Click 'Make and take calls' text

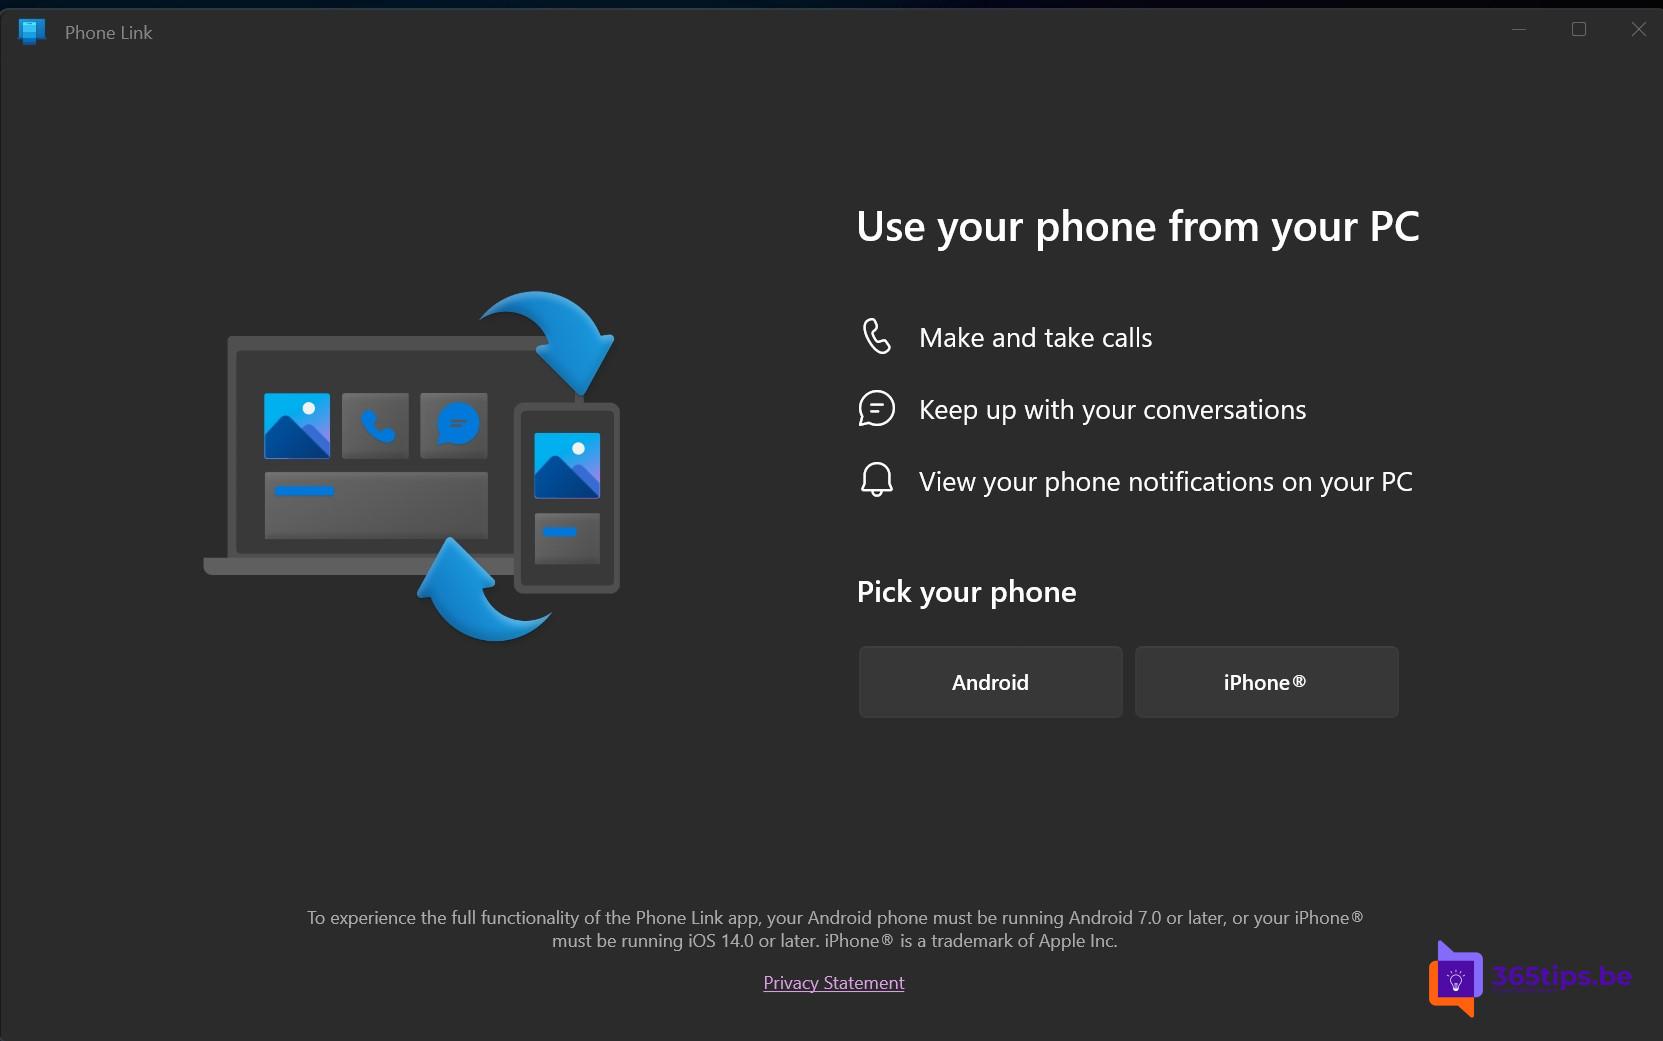click(1035, 338)
